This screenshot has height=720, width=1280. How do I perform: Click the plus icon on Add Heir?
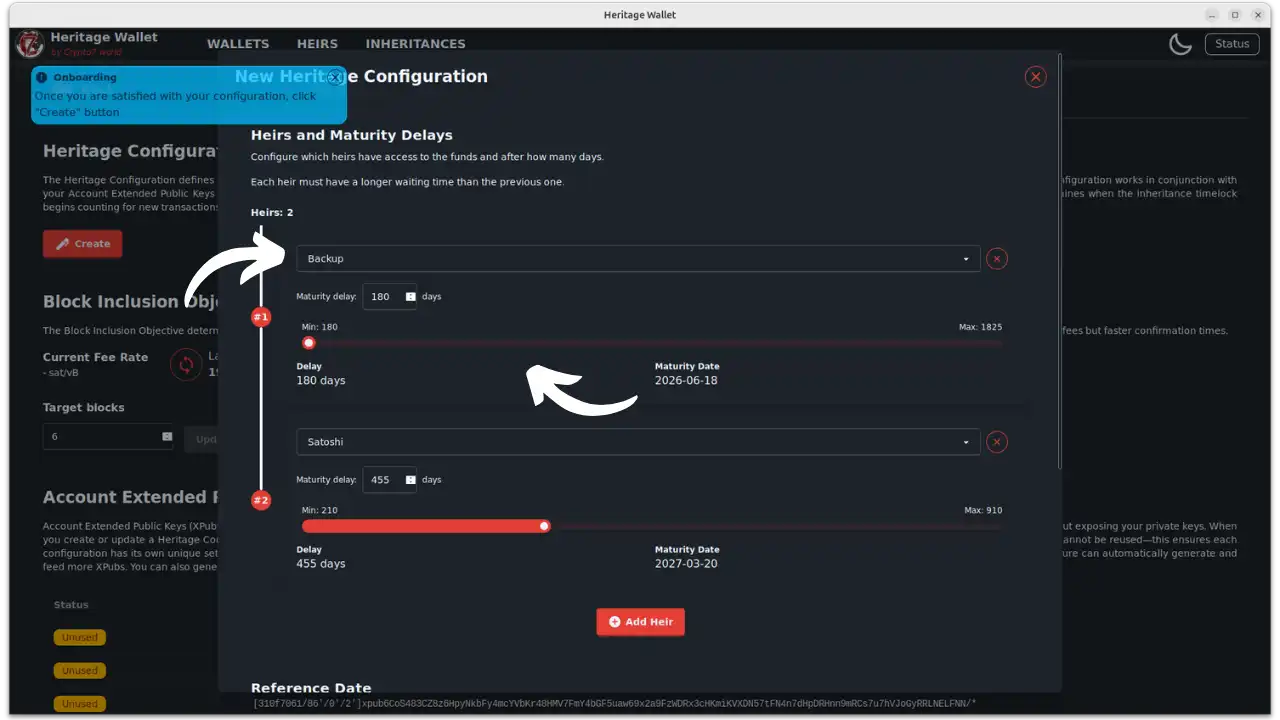615,621
